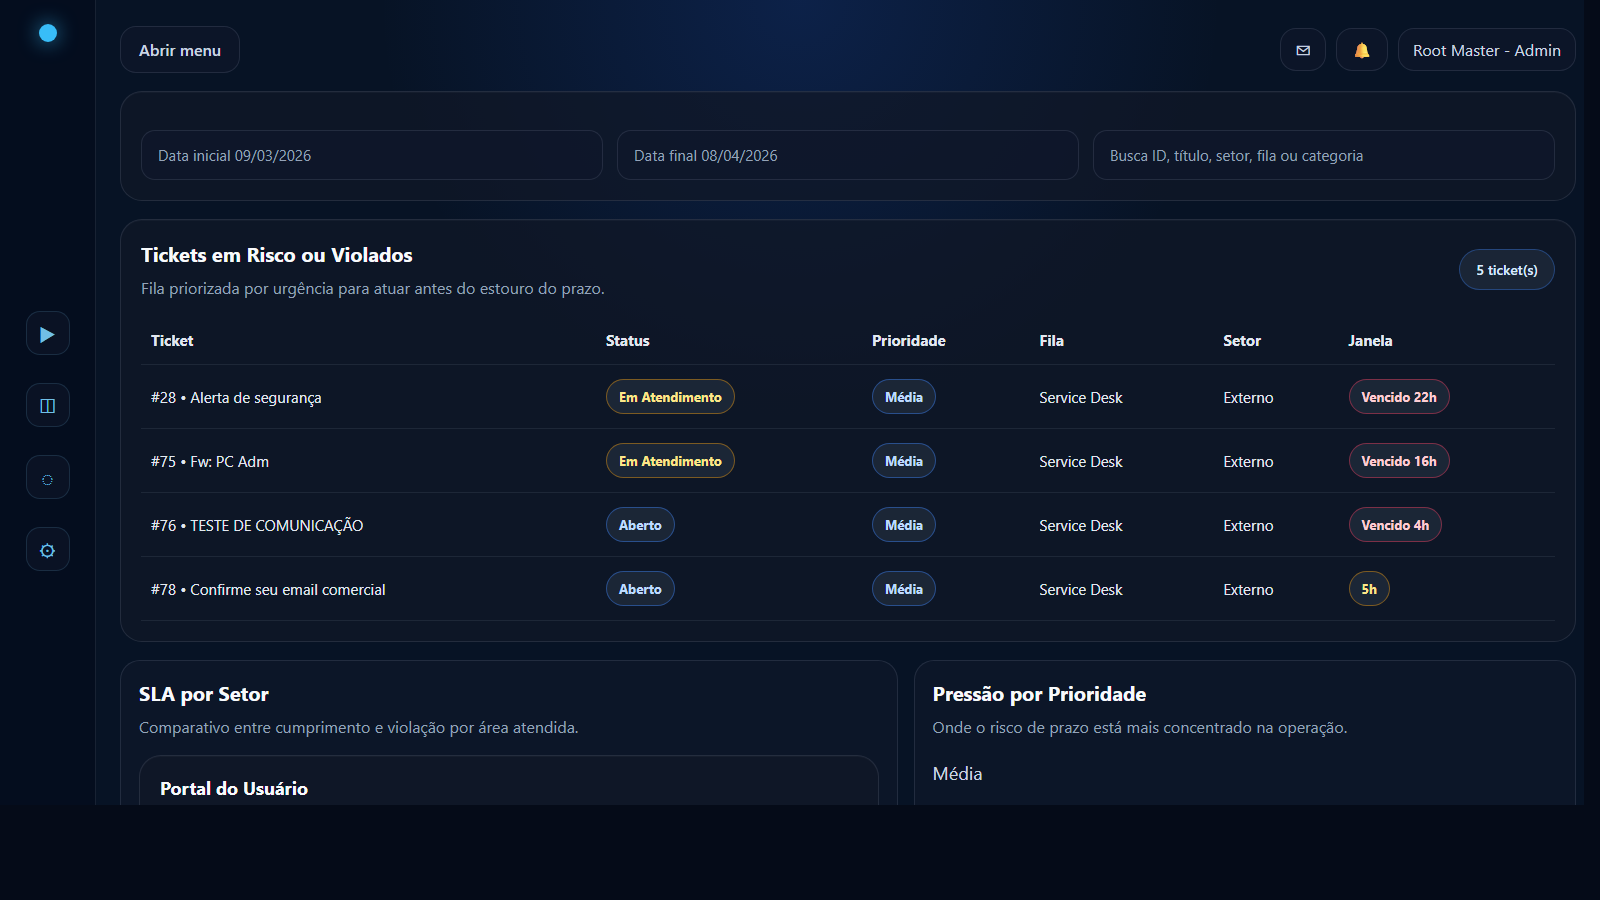Expand the 'Portal do Usuário' SLA section
This screenshot has width=1600, height=900.
click(233, 788)
